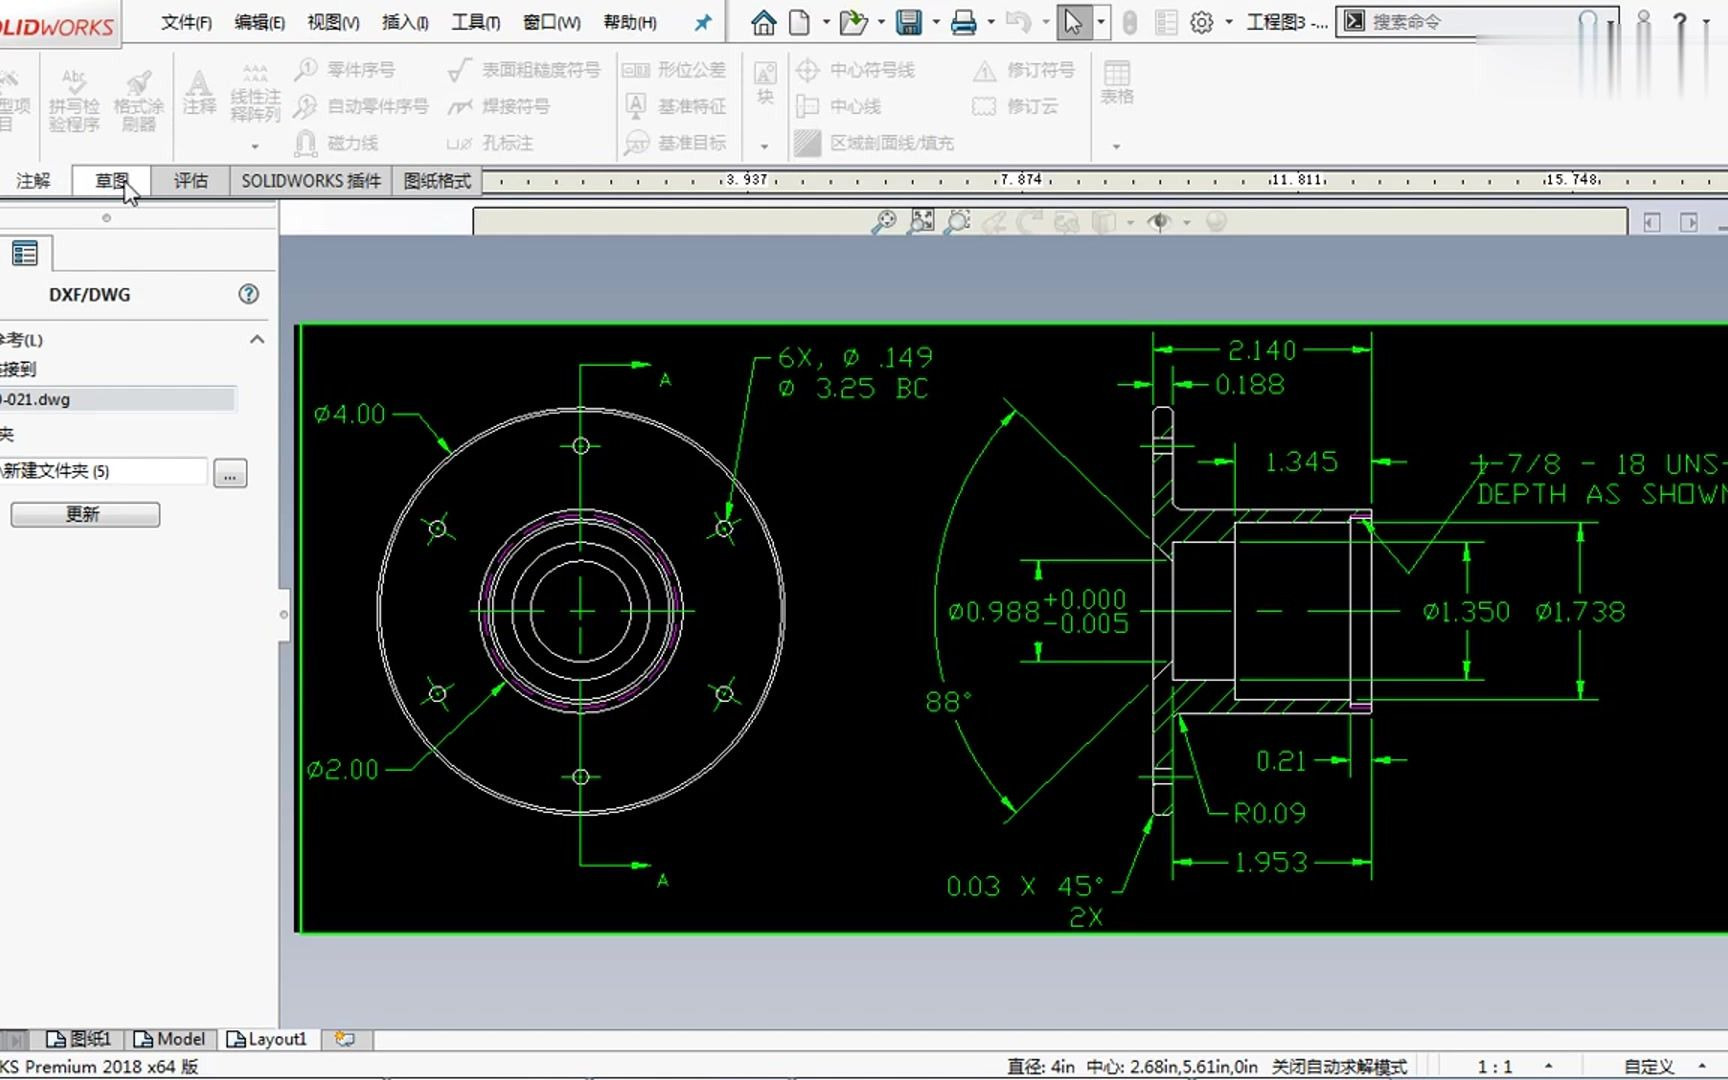Click the Rebuild traffic light icon
1728x1080 pixels.
(x=1130, y=22)
